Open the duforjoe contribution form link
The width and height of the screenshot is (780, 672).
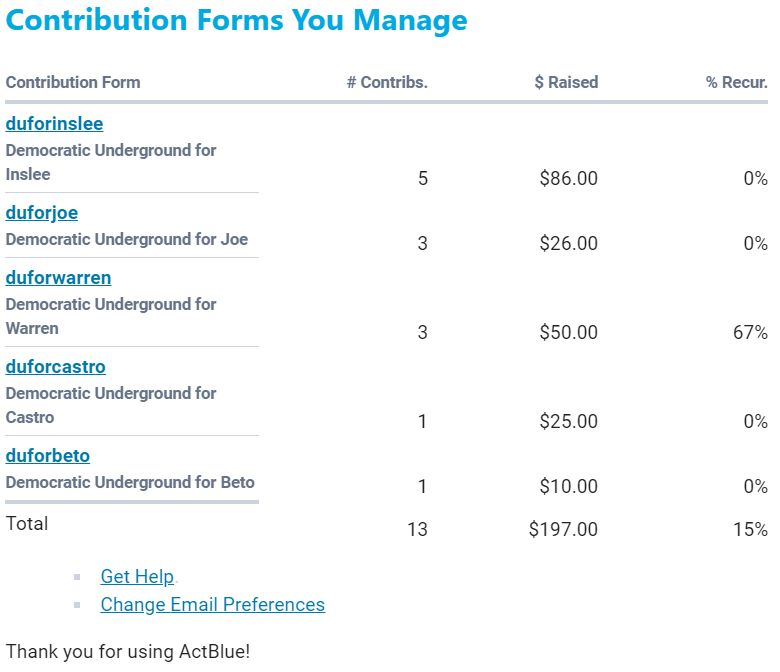[41, 213]
